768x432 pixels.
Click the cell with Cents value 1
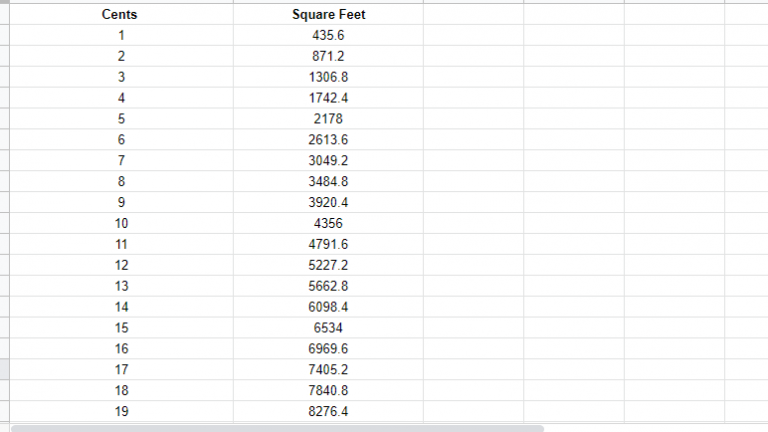121,35
